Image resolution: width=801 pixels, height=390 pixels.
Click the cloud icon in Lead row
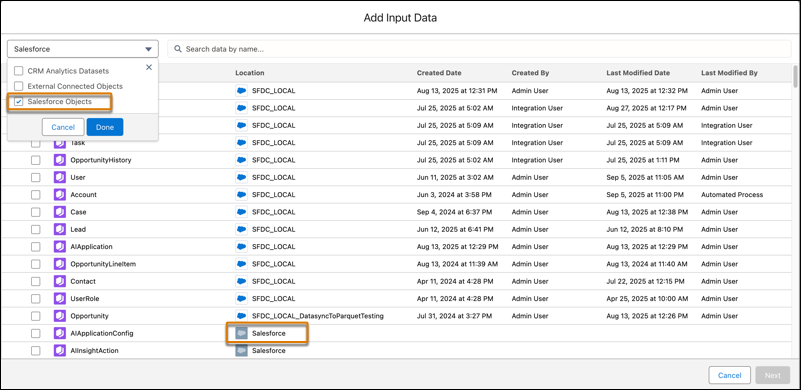[x=241, y=229]
